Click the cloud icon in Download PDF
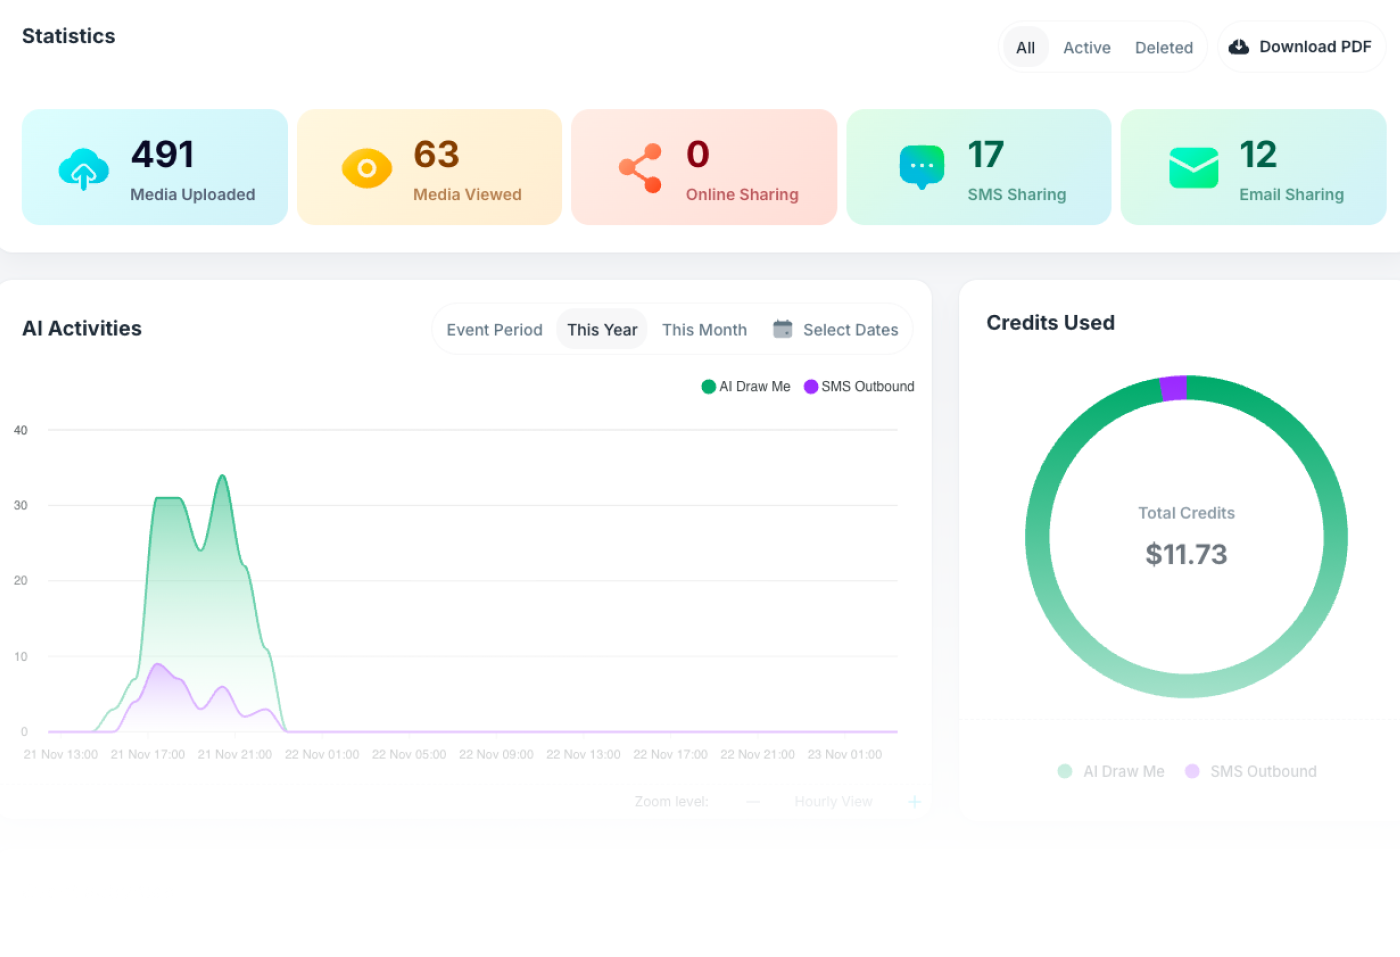 pos(1239,46)
